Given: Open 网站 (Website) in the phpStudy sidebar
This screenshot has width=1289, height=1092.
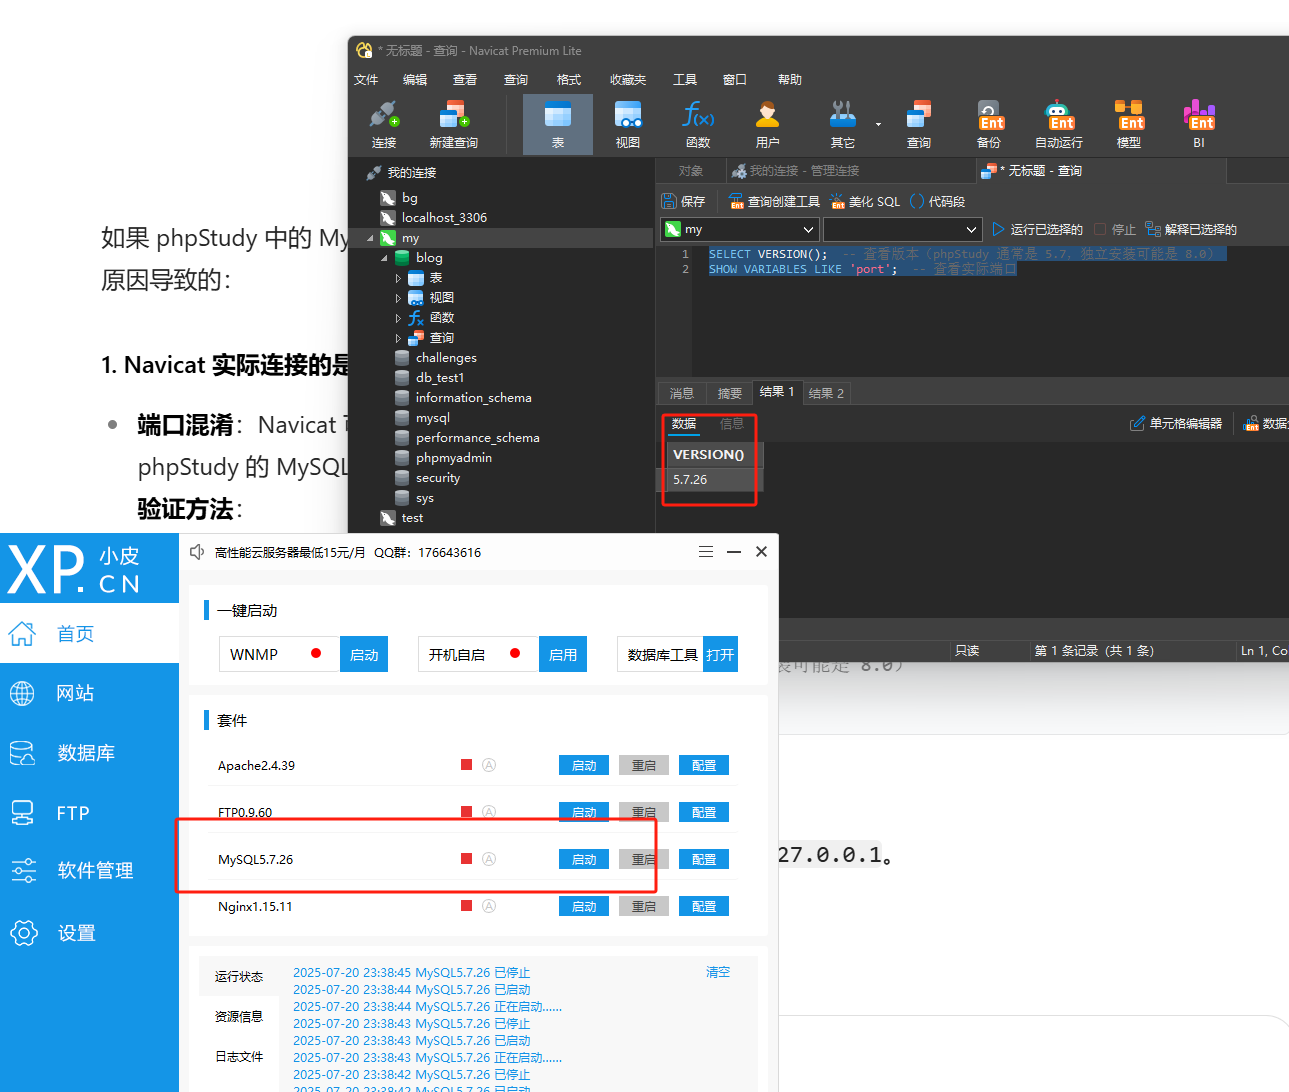Looking at the screenshot, I should click(89, 693).
